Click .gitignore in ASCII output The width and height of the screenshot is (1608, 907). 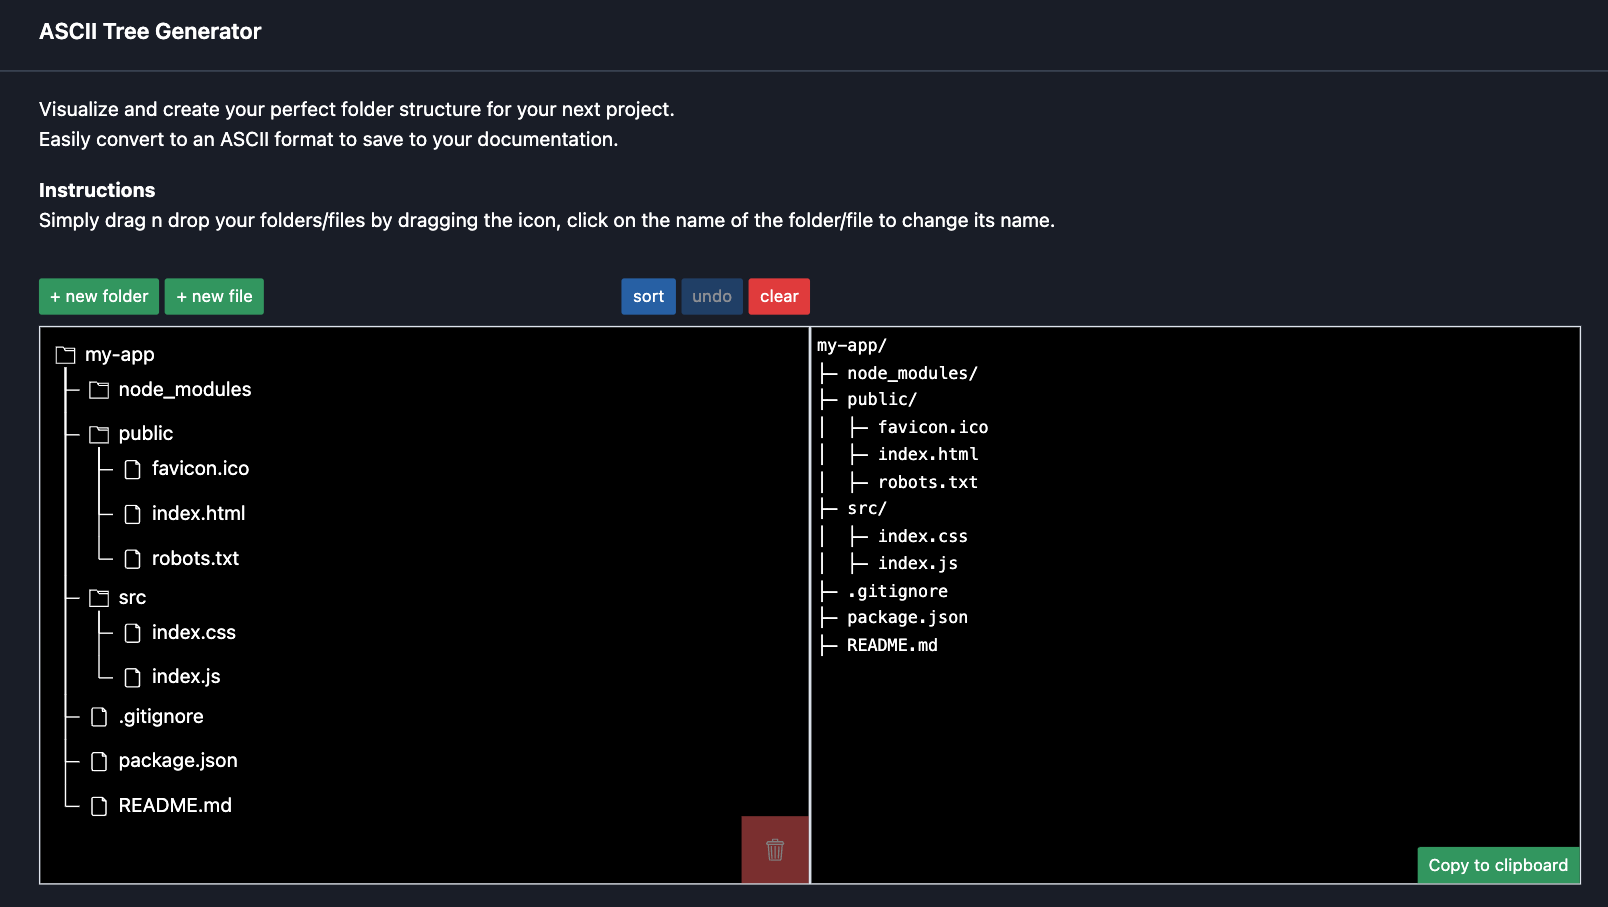pyautogui.click(x=898, y=591)
